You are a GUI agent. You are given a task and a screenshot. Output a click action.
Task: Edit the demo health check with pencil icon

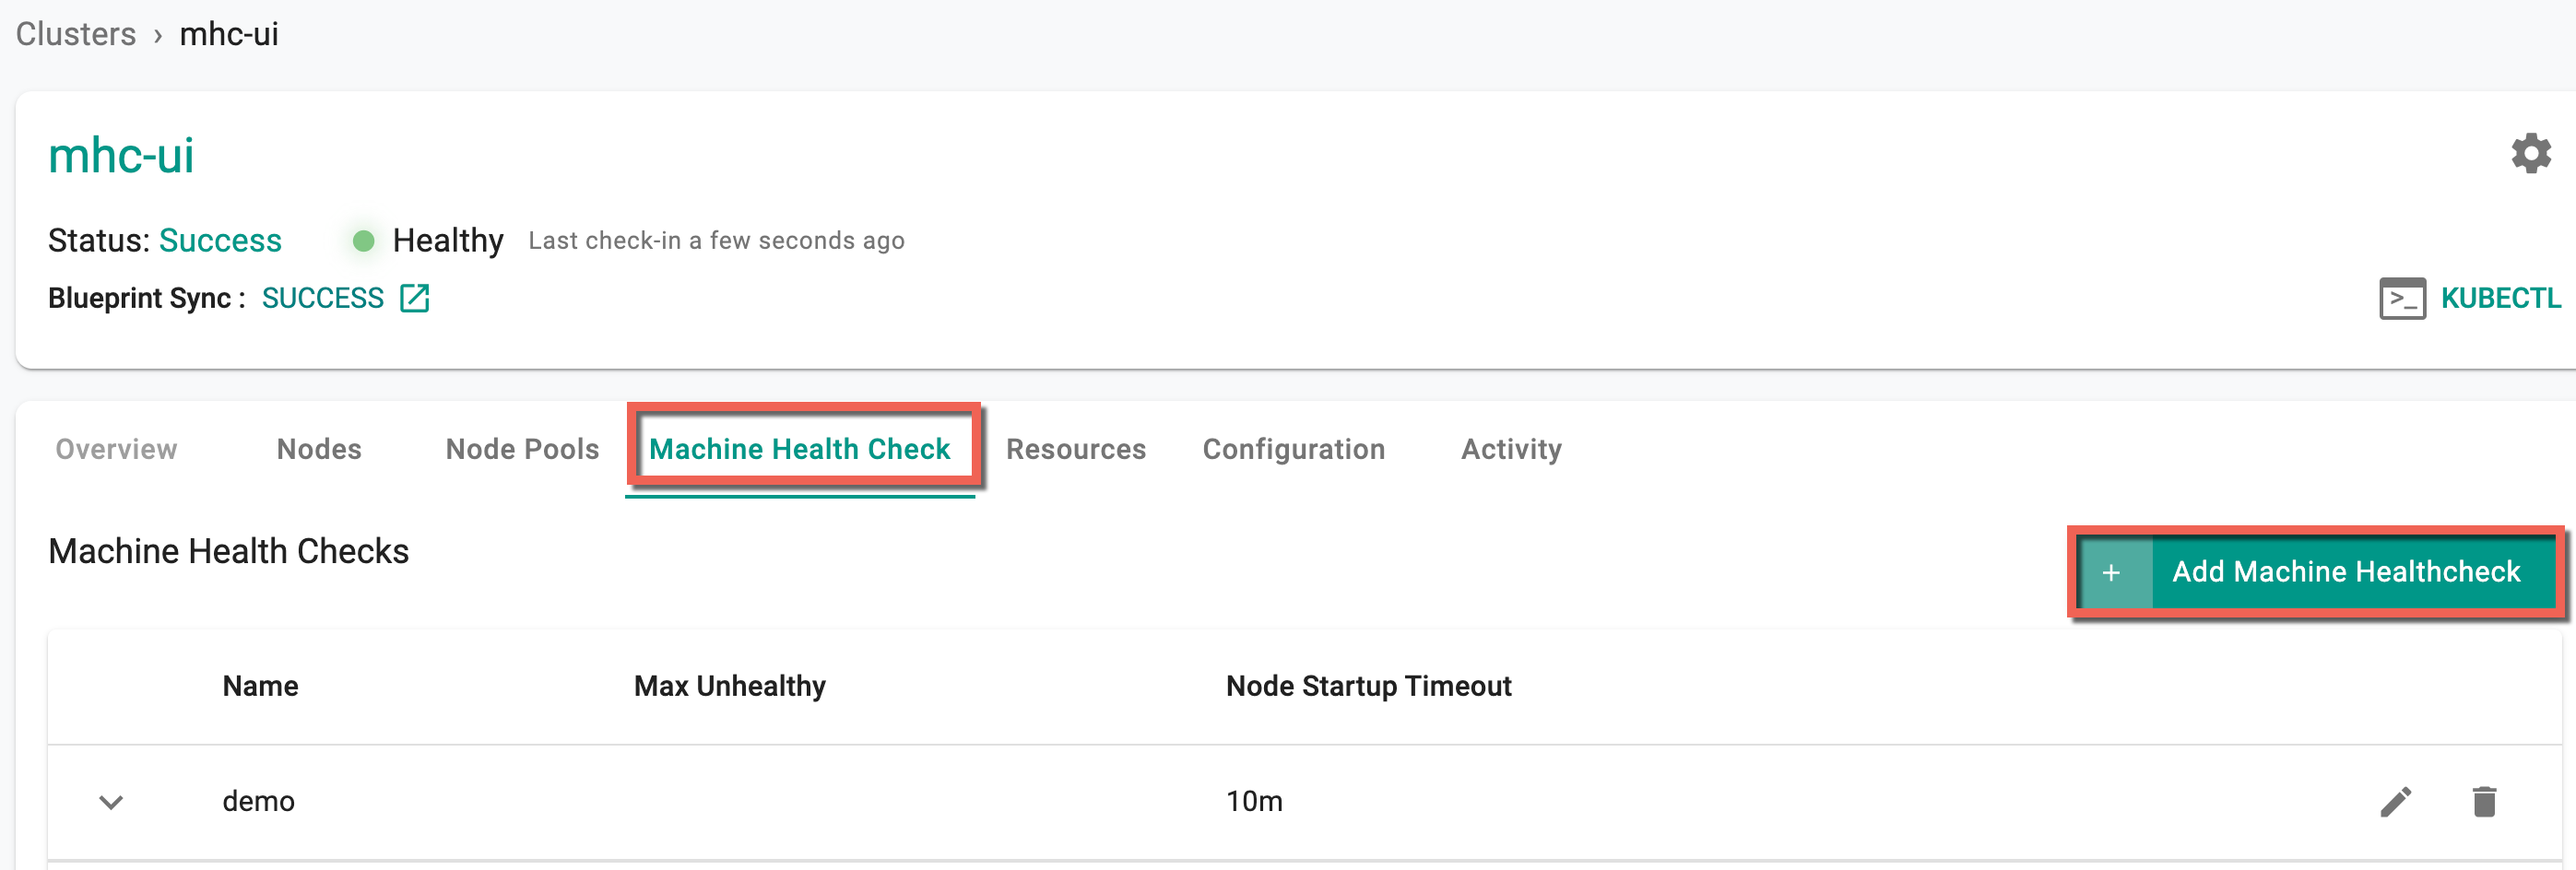[2395, 802]
